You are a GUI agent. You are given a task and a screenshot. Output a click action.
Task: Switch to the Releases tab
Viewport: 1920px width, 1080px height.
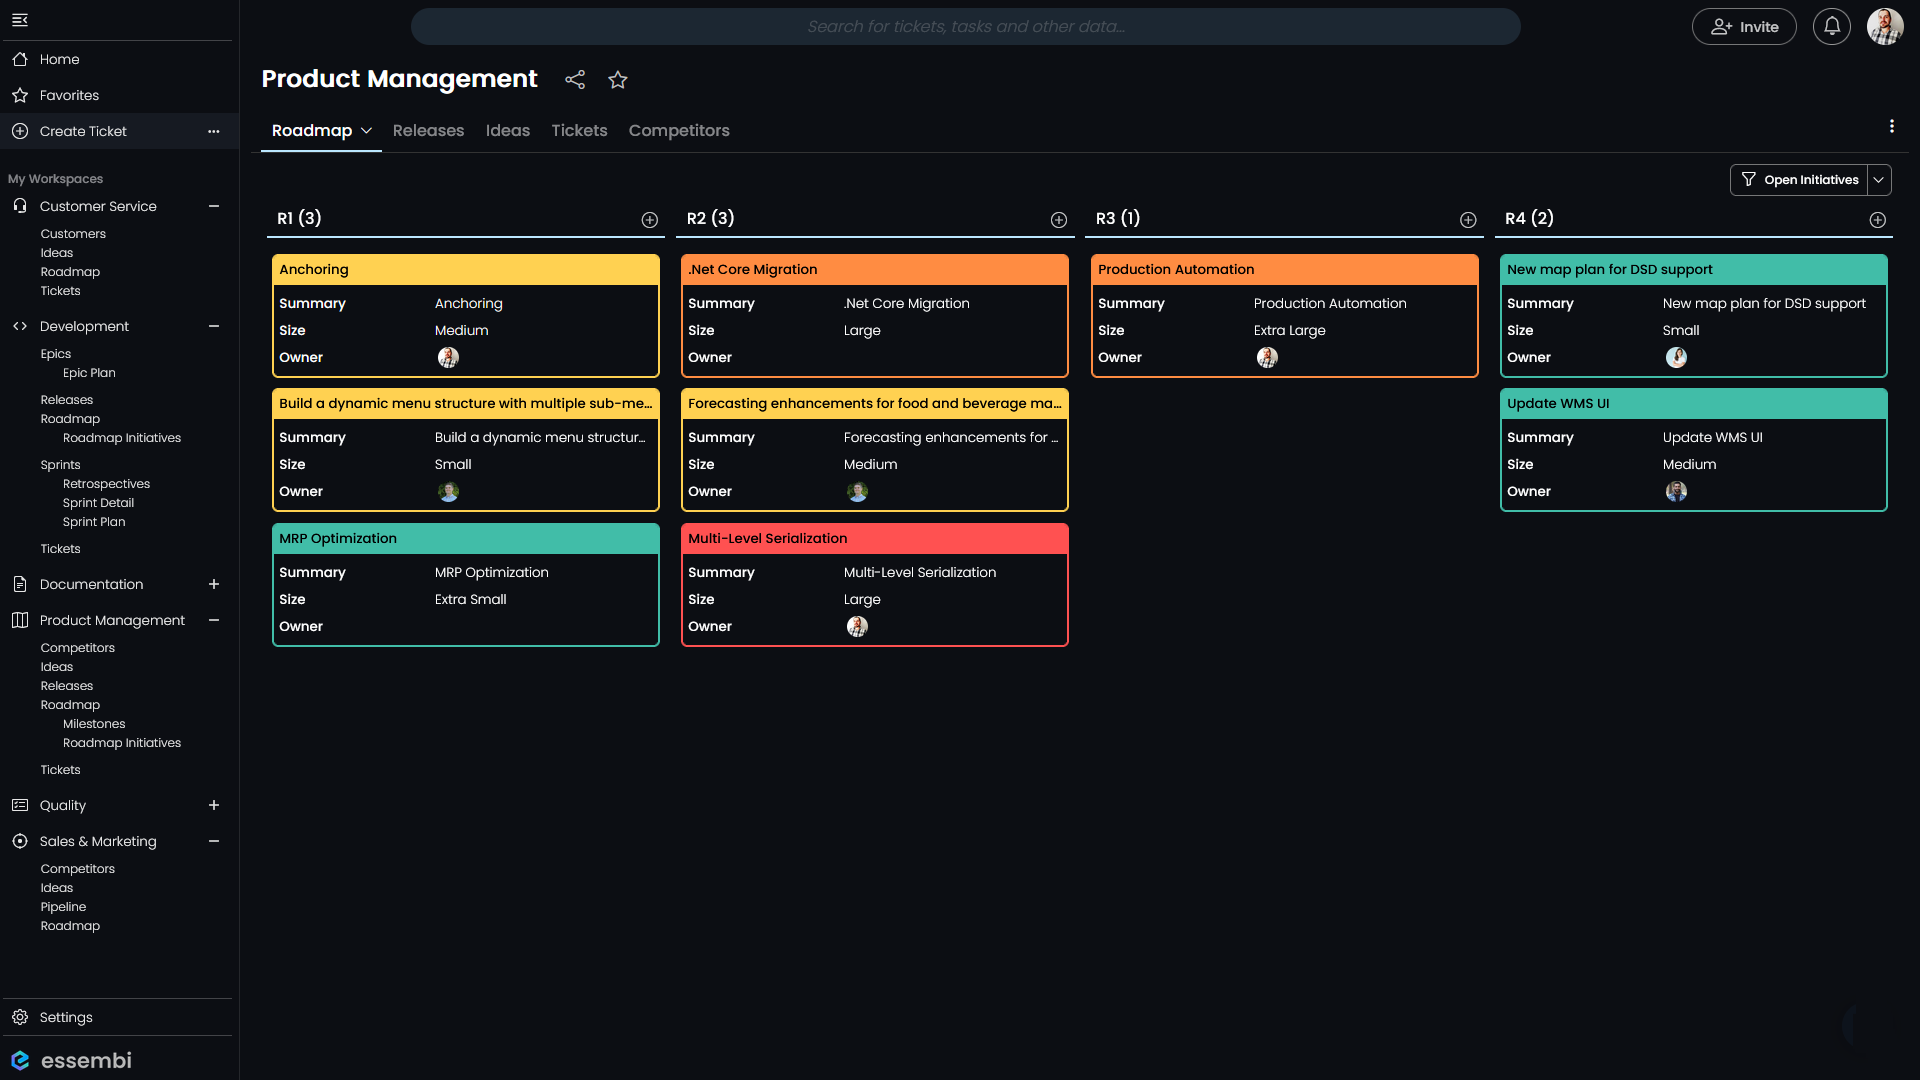point(428,131)
